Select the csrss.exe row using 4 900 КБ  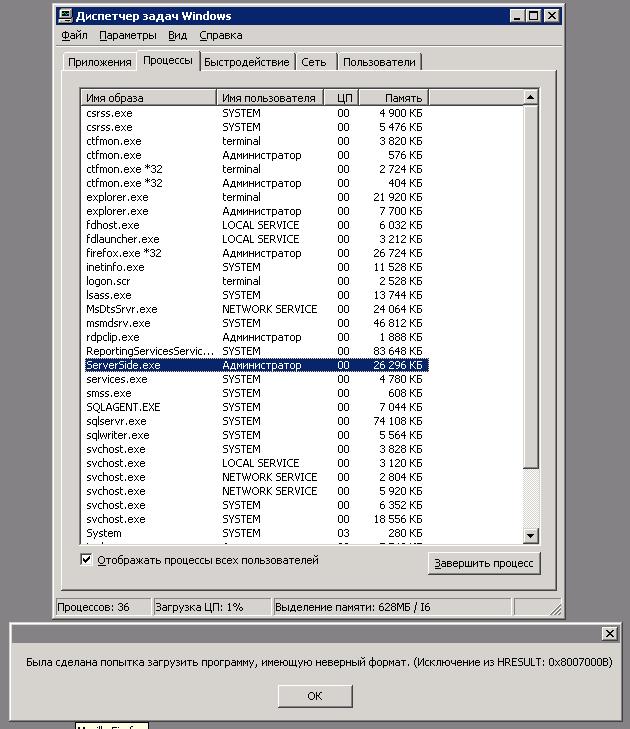tap(256, 113)
